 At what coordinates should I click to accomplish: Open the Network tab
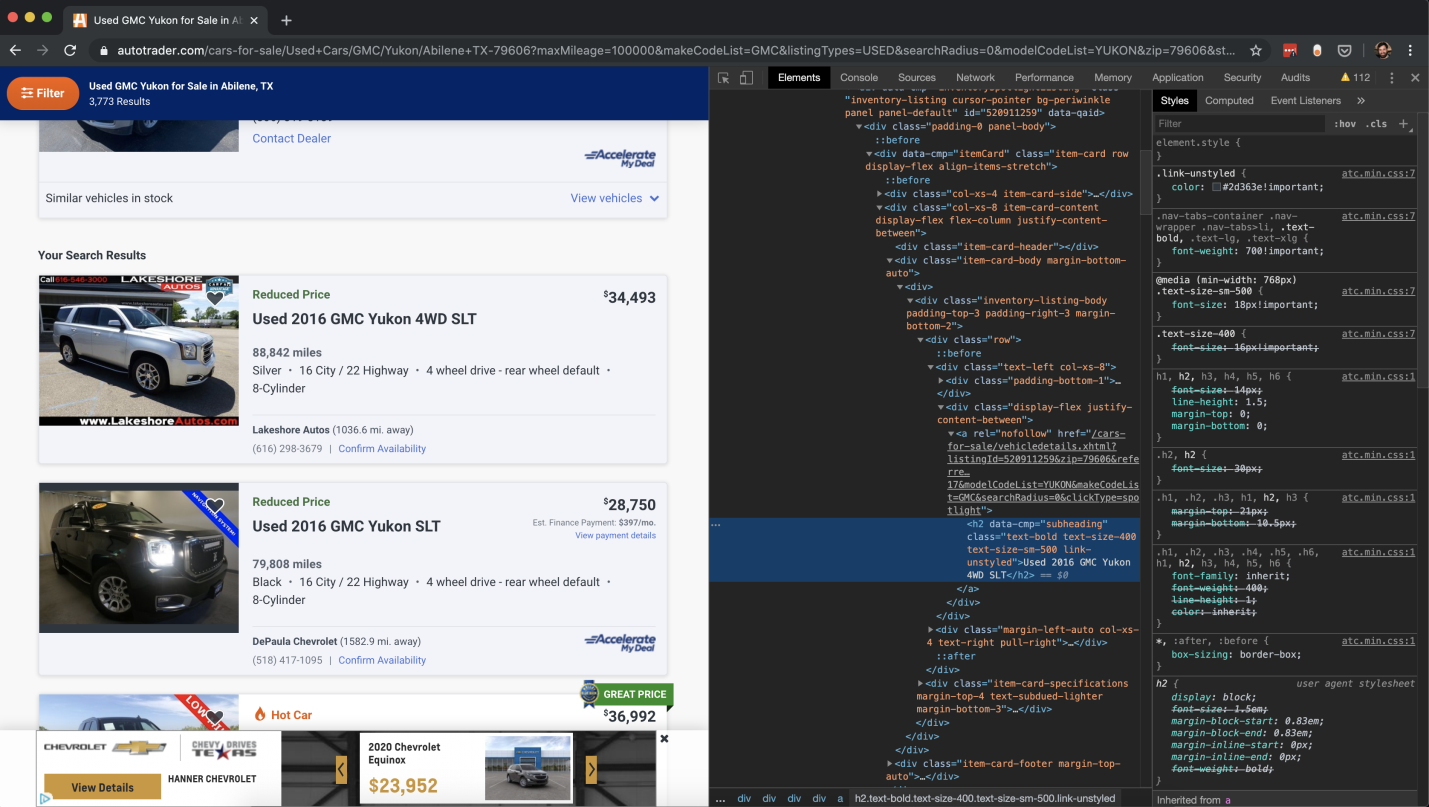pos(975,78)
